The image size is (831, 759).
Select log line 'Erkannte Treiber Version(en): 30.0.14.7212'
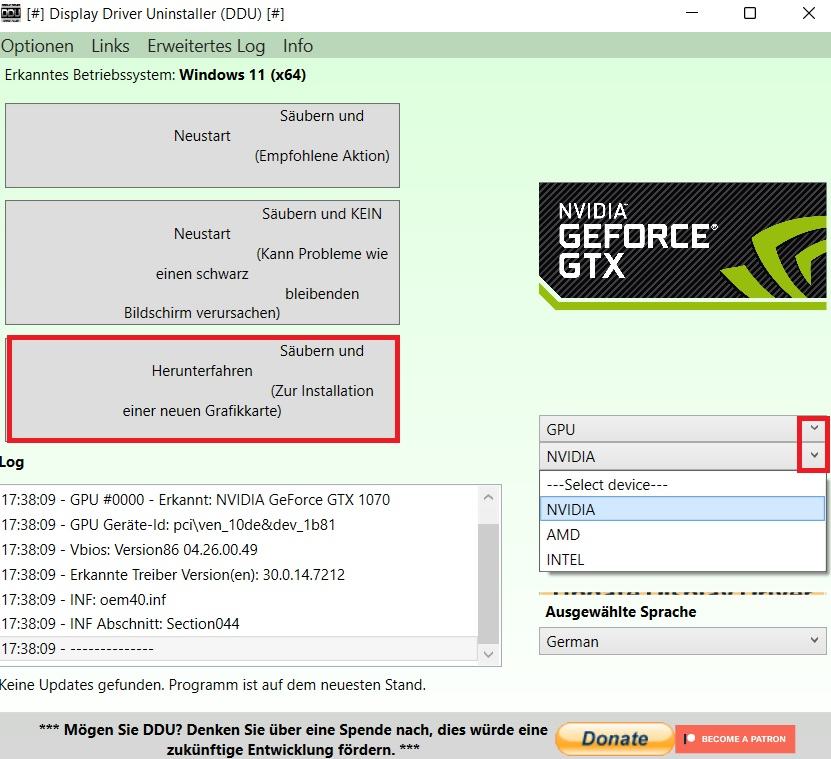(240, 574)
